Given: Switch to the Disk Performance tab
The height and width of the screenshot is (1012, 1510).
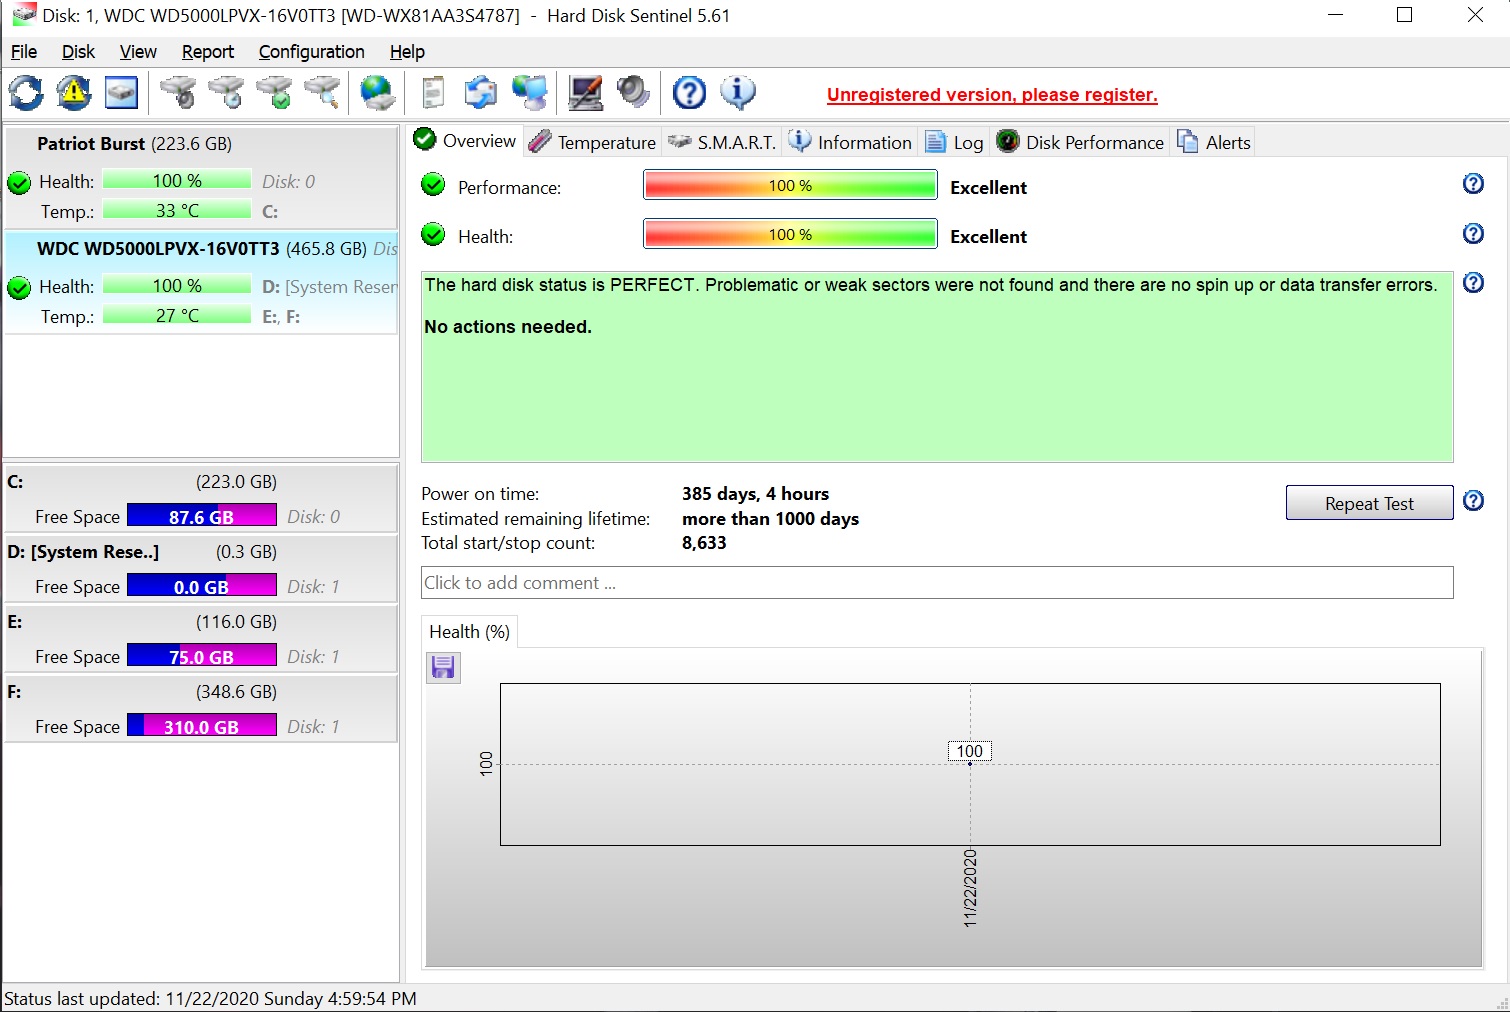Looking at the screenshot, I should tap(1081, 142).
